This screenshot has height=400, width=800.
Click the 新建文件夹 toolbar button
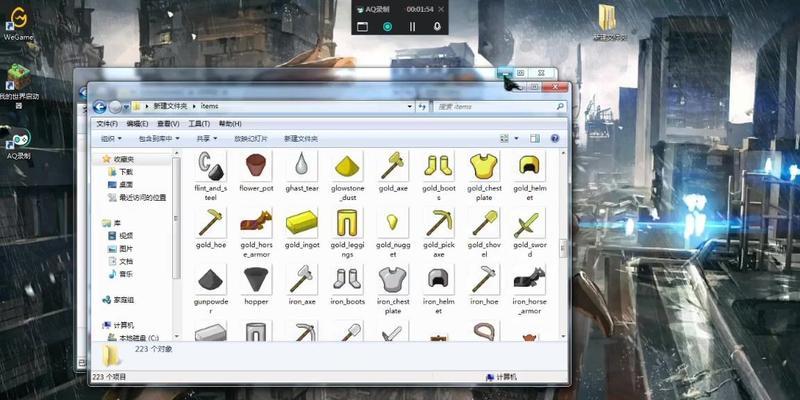(x=301, y=139)
